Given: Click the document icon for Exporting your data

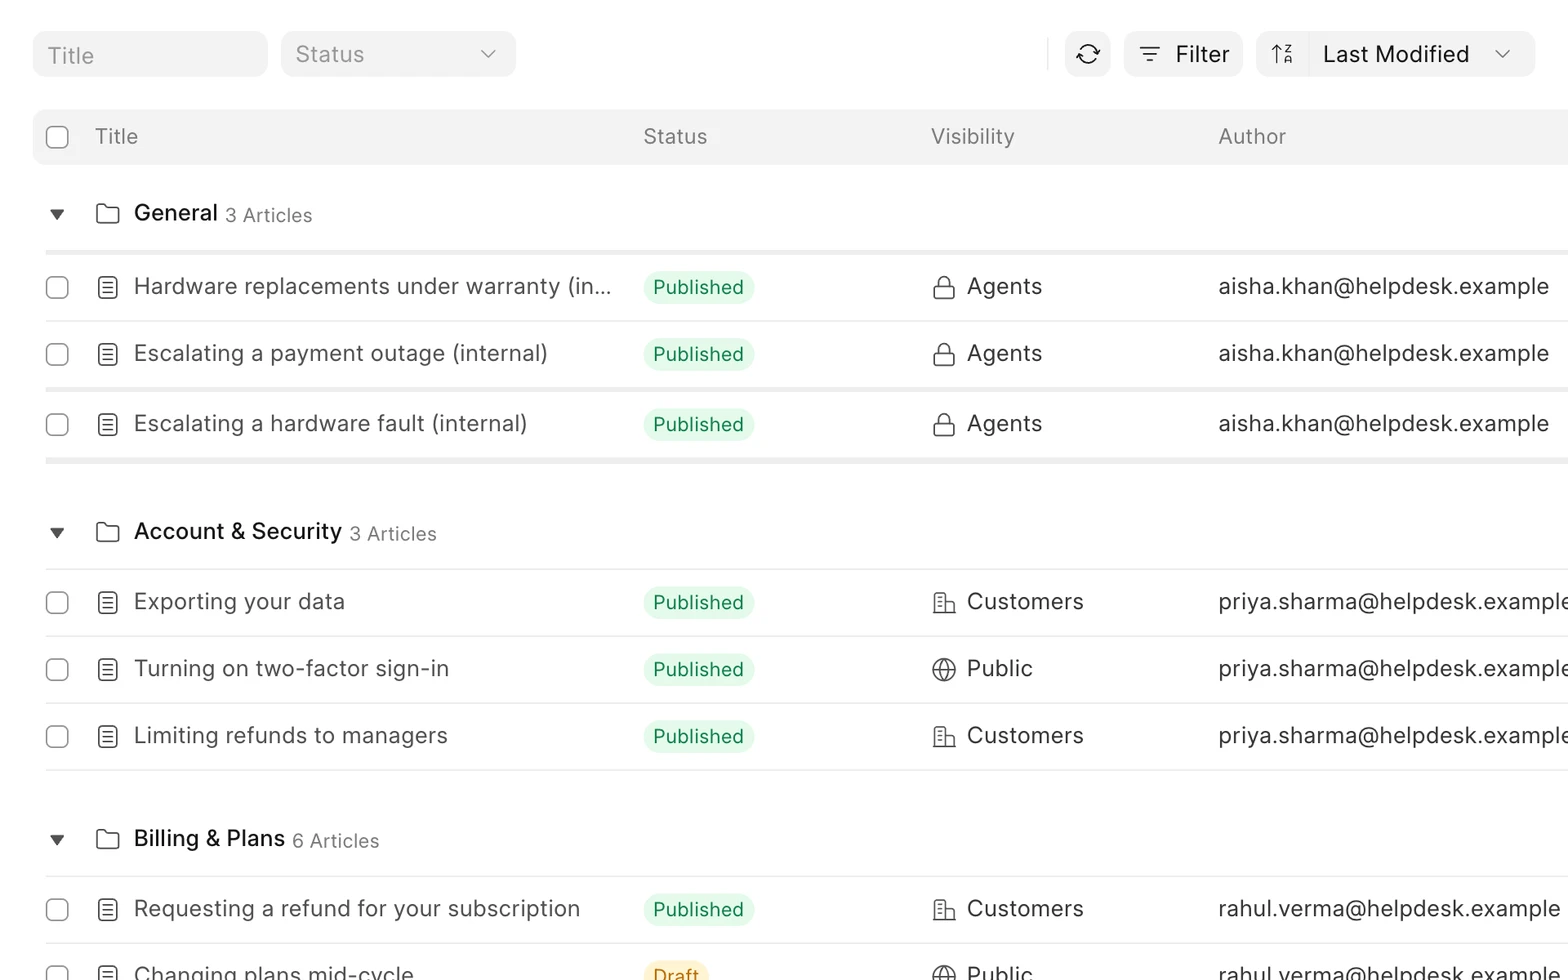Looking at the screenshot, I should tap(107, 602).
